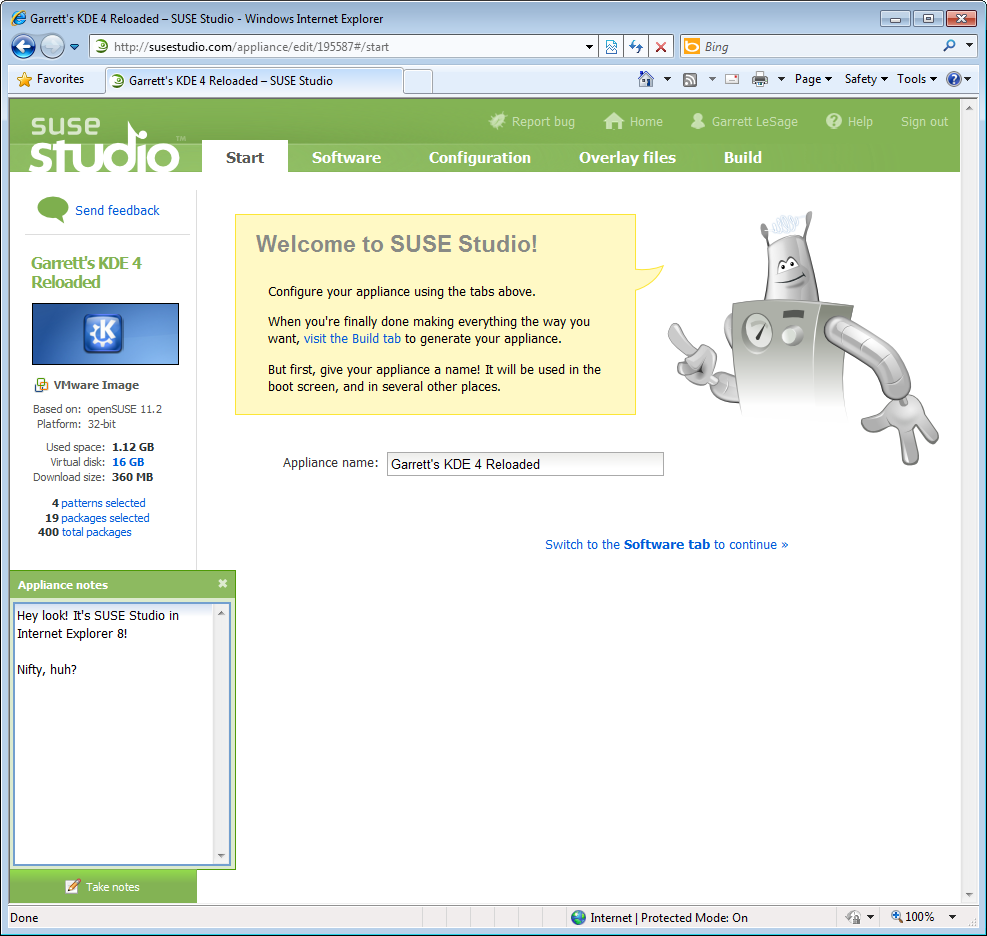The width and height of the screenshot is (987, 936).
Task: Click the Garrett's KDE 4 Reloaded sidebar title
Action: tap(87, 272)
